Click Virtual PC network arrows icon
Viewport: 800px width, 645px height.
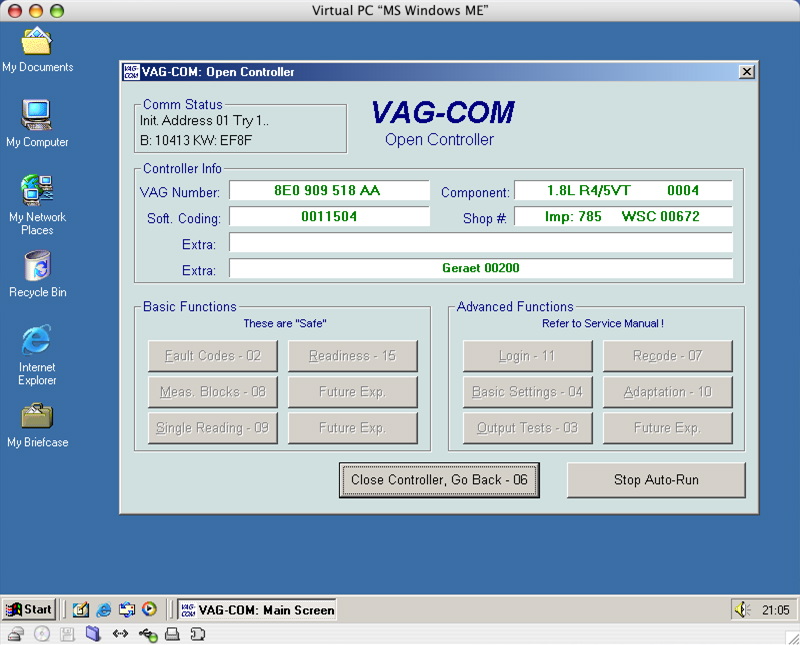pyautogui.click(x=120, y=634)
